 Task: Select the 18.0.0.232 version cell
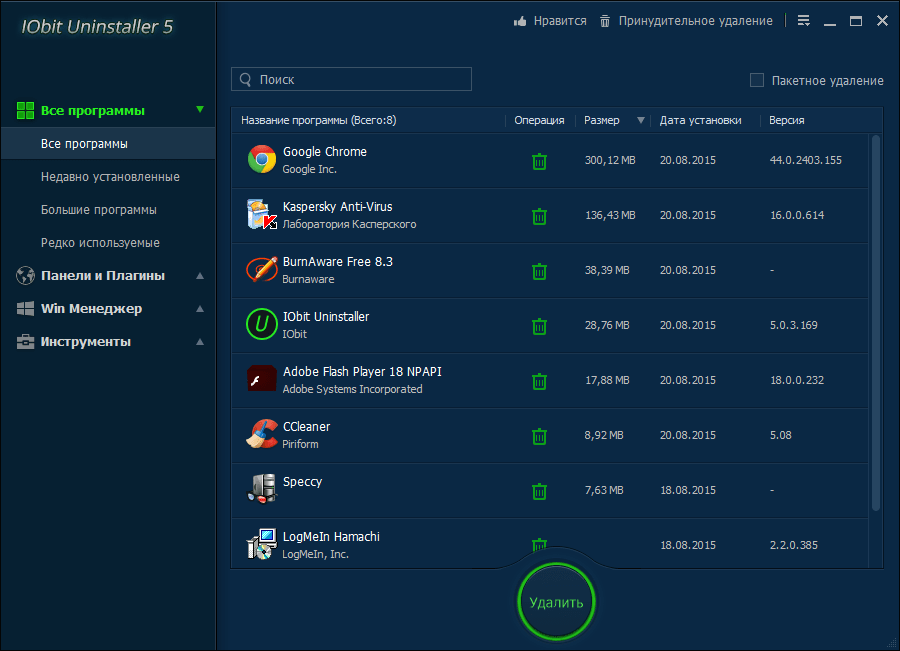[797, 380]
